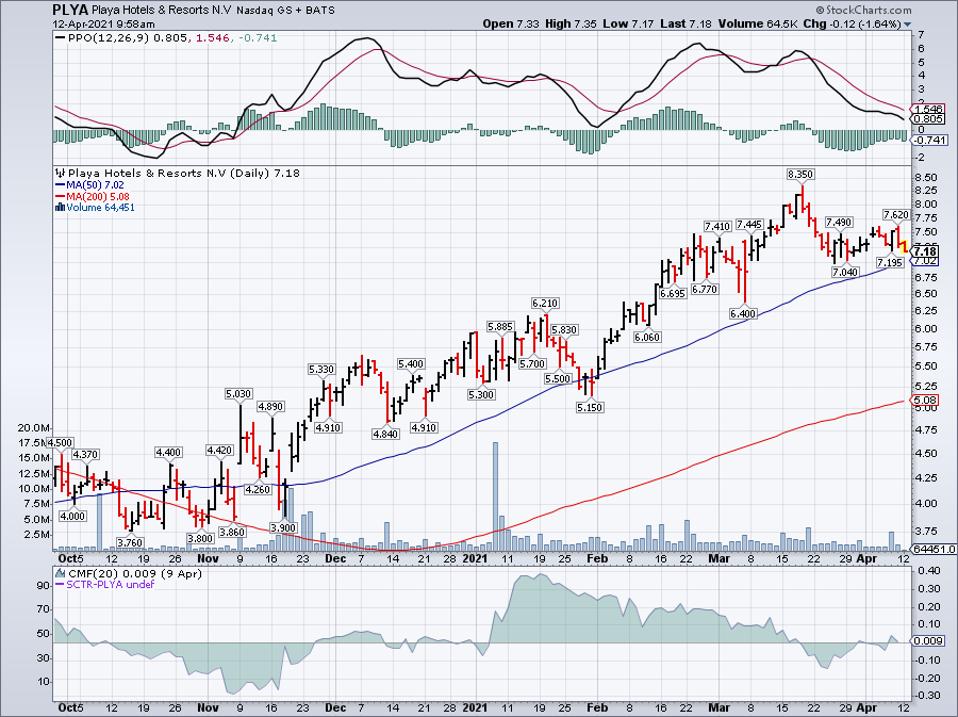Click the area chart icon beside CMF(20)
The image size is (958, 717).
[x=60, y=574]
